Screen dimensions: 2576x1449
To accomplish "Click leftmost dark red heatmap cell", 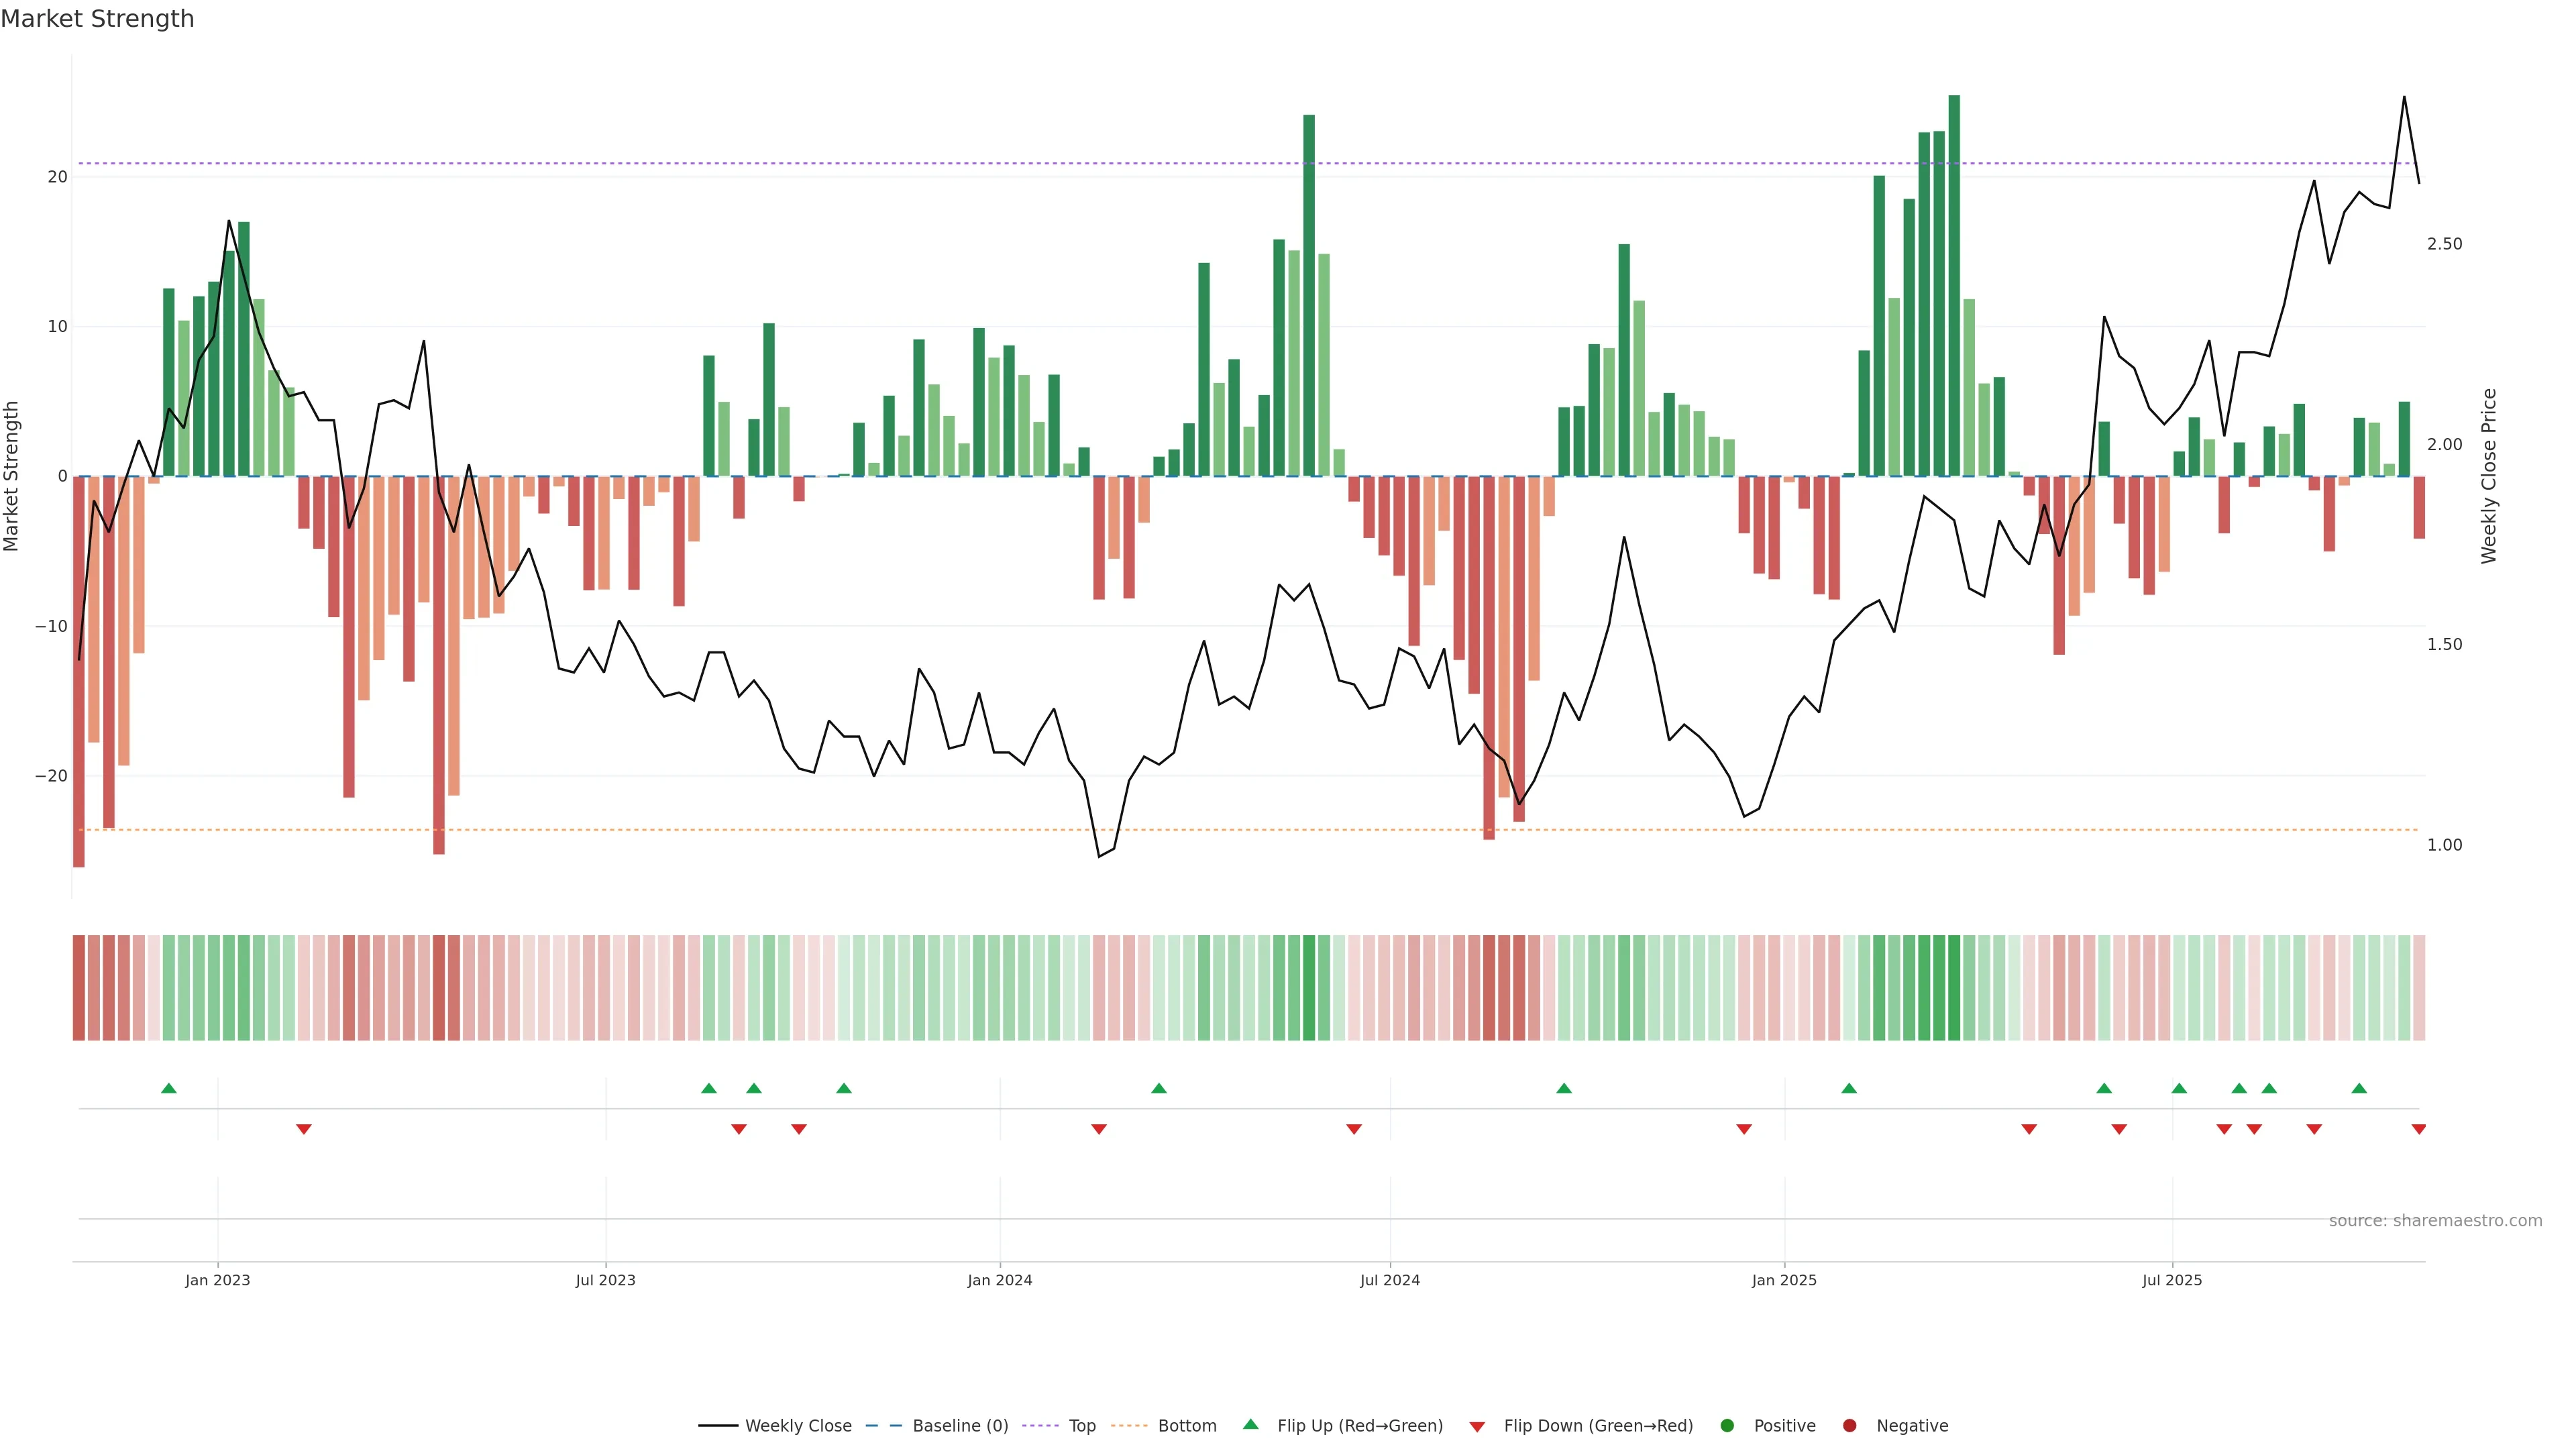I will click(x=78, y=988).
